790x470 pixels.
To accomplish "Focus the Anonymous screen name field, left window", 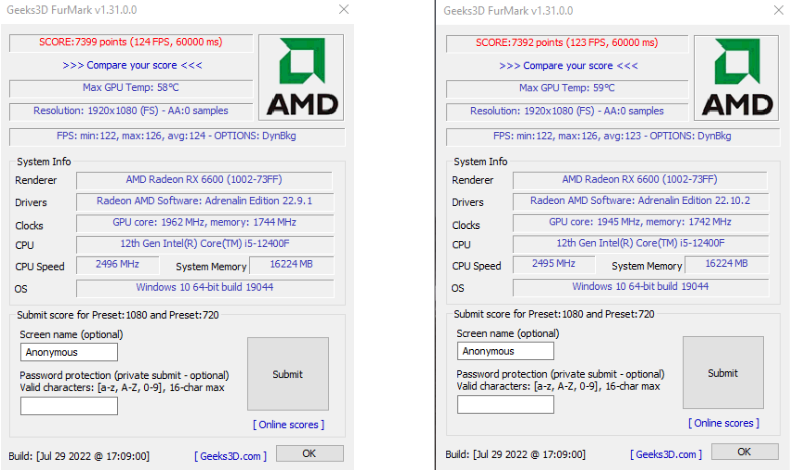I will tap(69, 352).
